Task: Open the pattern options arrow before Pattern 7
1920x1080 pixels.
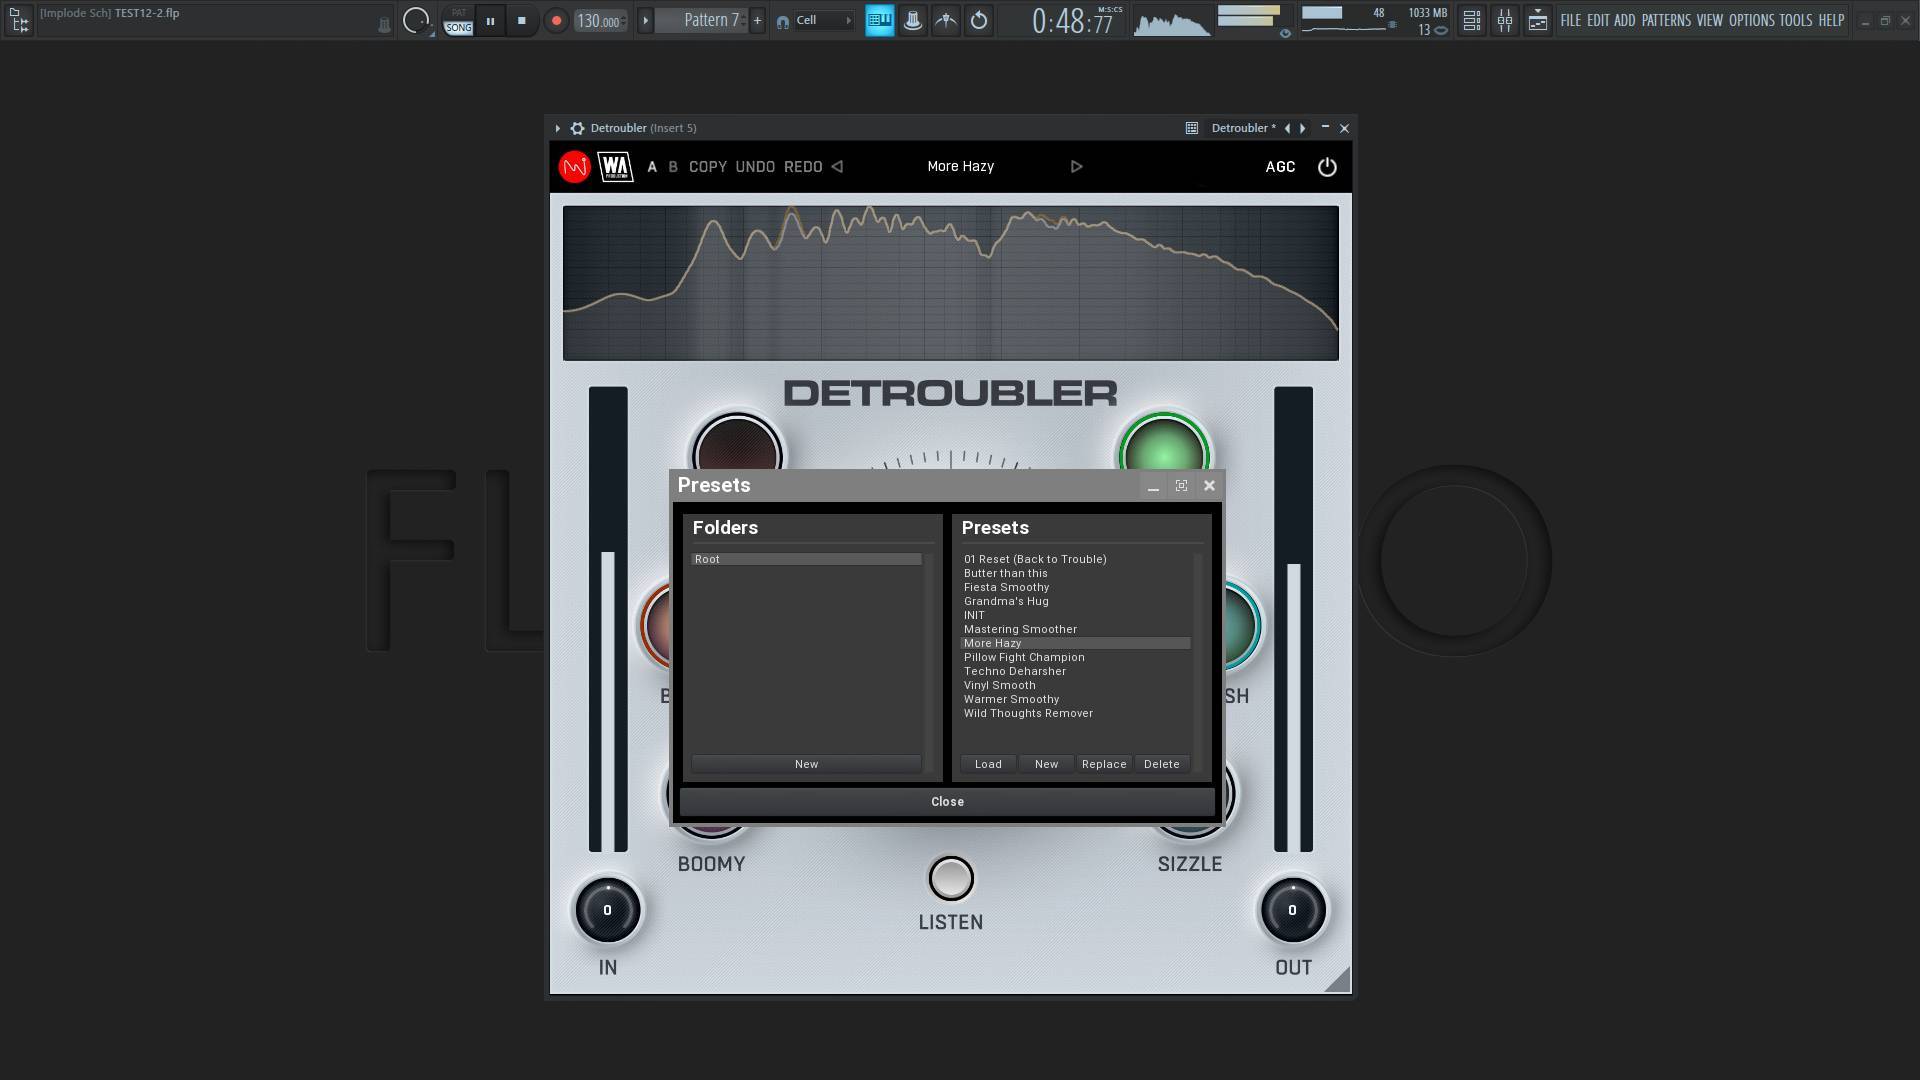Action: pyautogui.click(x=645, y=20)
